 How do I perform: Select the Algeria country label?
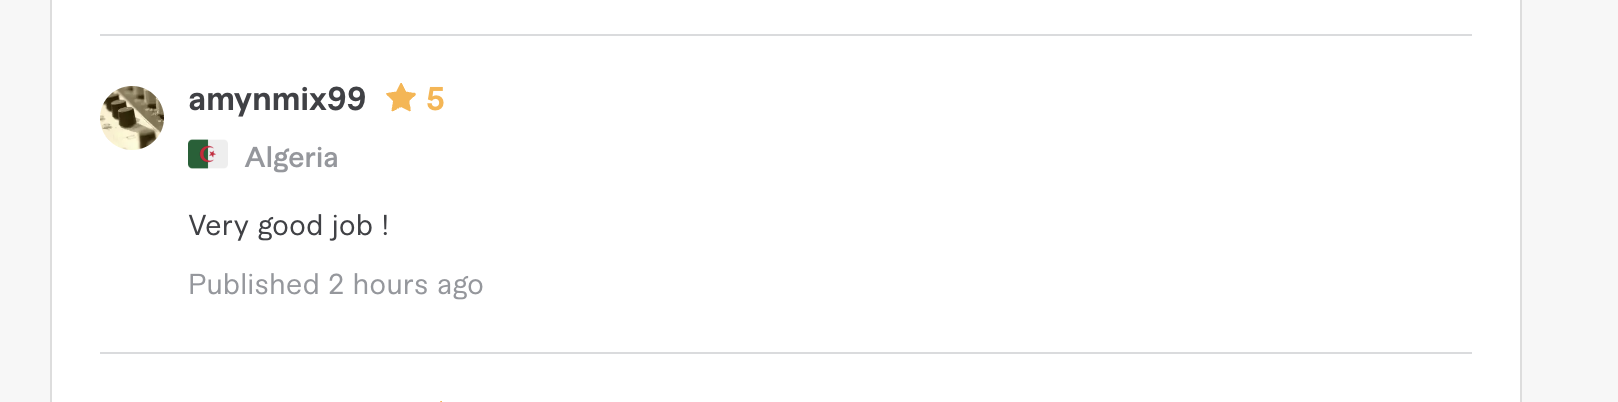[291, 157]
